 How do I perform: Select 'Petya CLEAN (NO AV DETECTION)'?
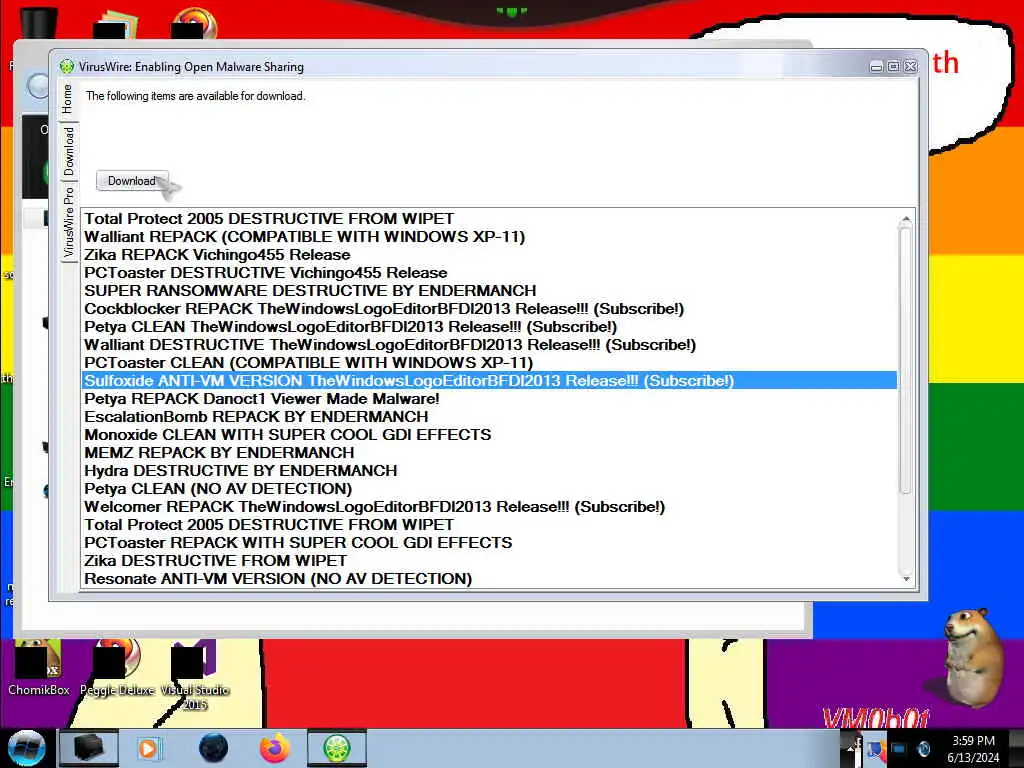(x=489, y=488)
